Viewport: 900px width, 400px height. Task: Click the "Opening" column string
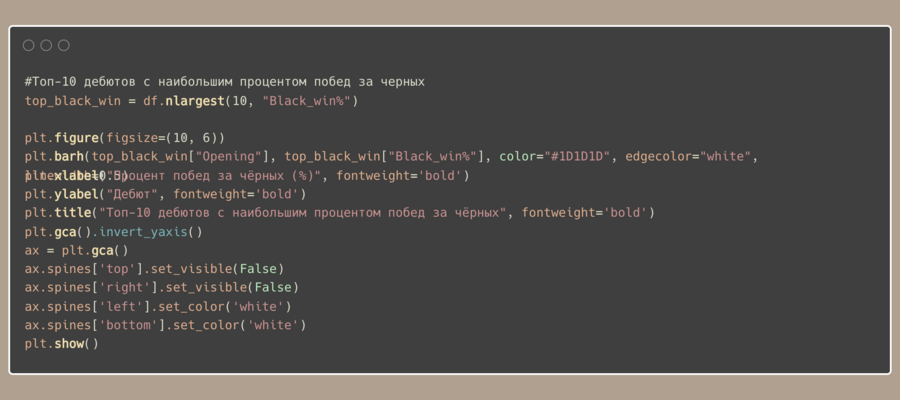pos(238,156)
